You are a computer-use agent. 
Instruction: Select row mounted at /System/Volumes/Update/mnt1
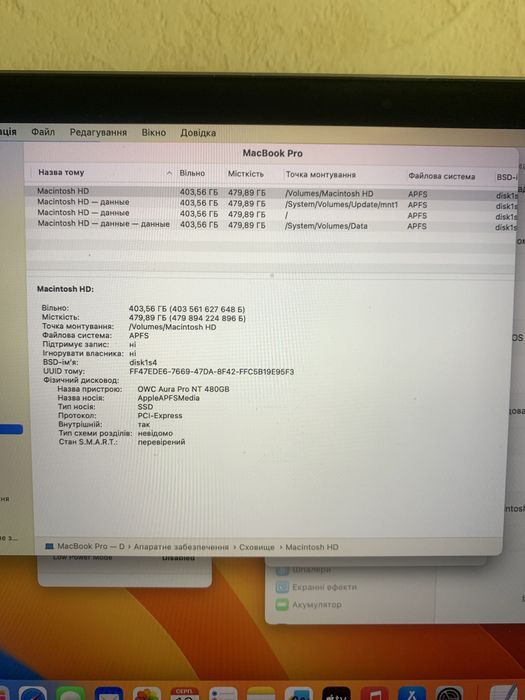(271, 204)
